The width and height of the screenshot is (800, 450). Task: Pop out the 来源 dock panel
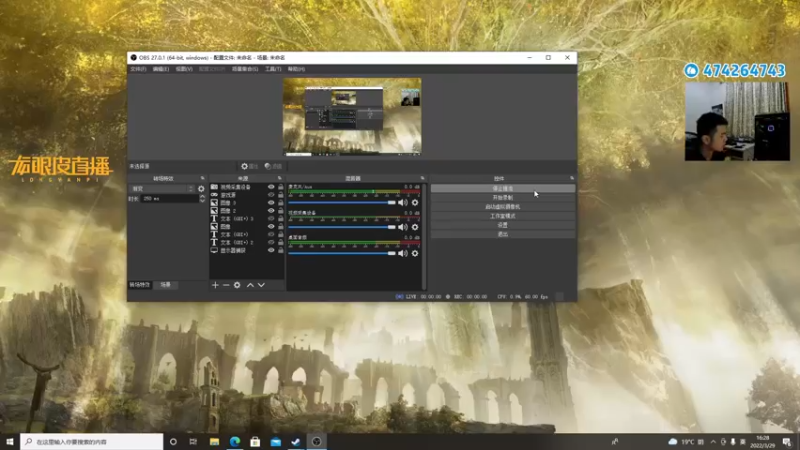(x=279, y=178)
